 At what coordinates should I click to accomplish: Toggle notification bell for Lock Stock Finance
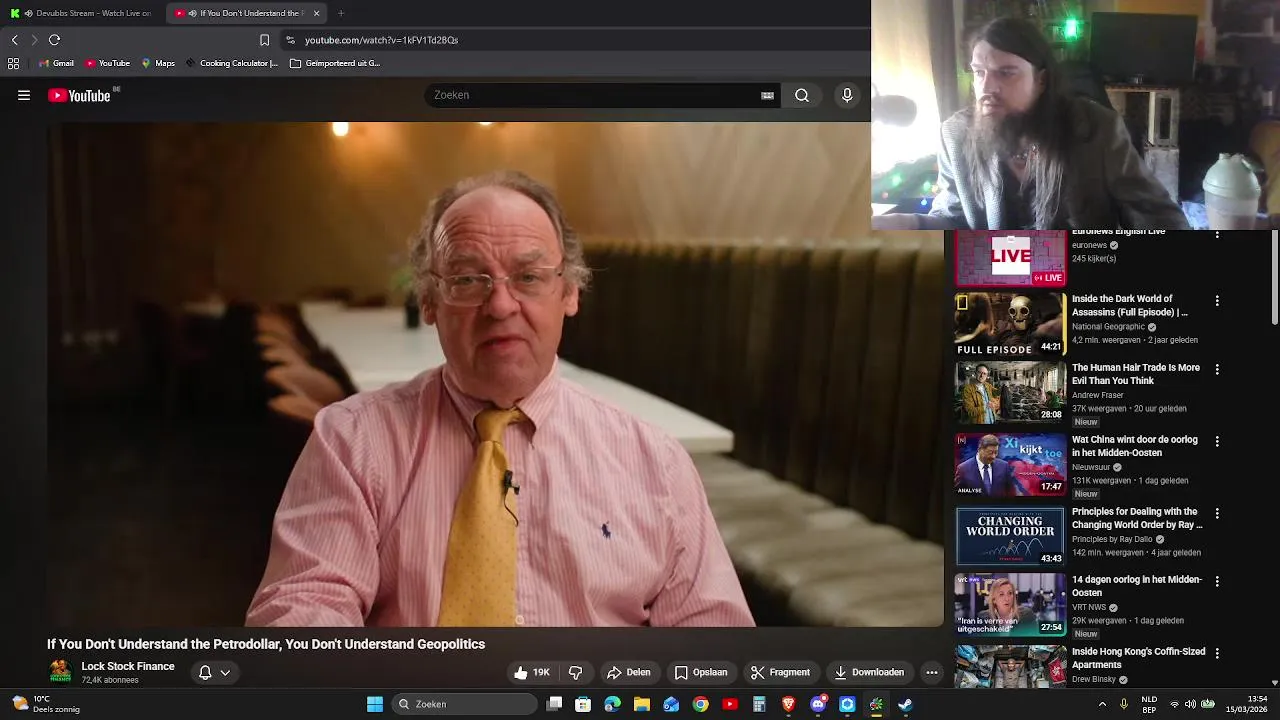[205, 673]
